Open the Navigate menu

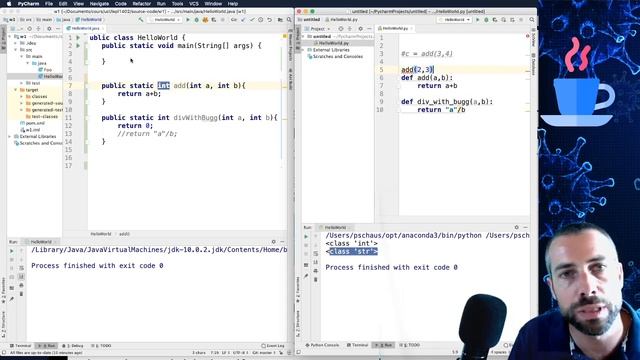click(99, 4)
